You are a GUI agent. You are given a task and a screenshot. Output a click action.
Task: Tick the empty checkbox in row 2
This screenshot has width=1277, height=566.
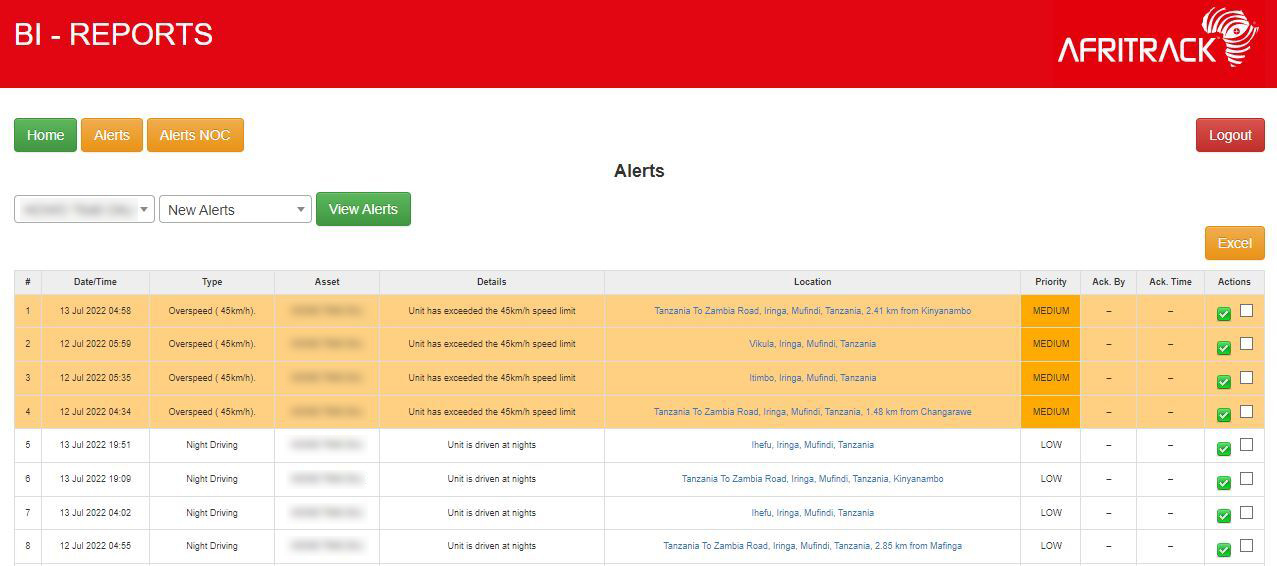point(1246,344)
